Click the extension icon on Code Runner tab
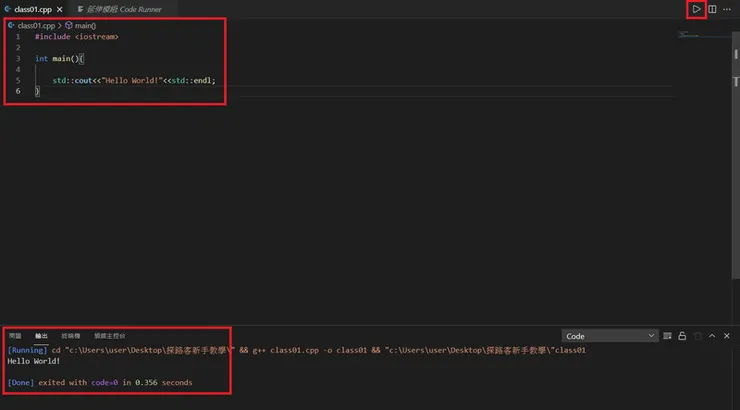This screenshot has height=410, width=740. pyautogui.click(x=80, y=9)
